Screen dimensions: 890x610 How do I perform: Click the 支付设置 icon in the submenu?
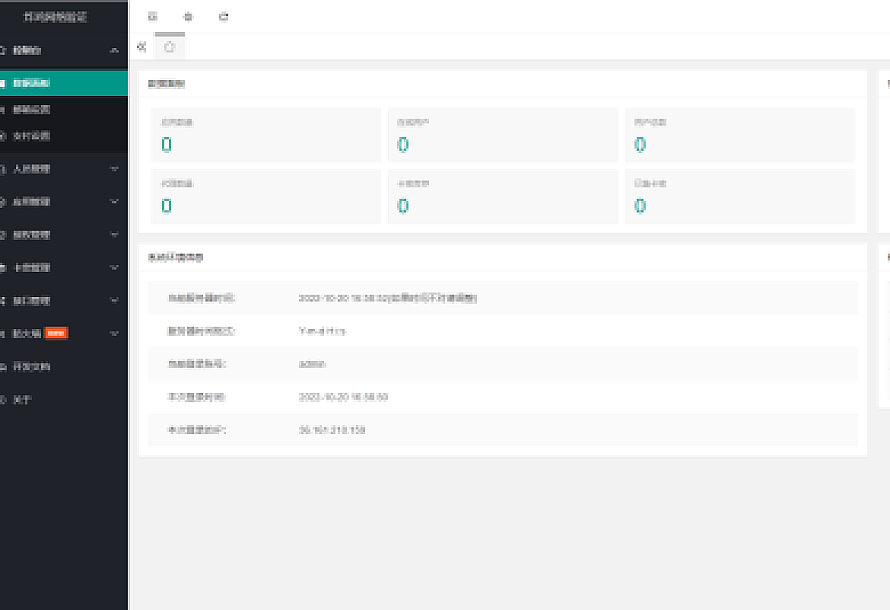click(x=3, y=136)
